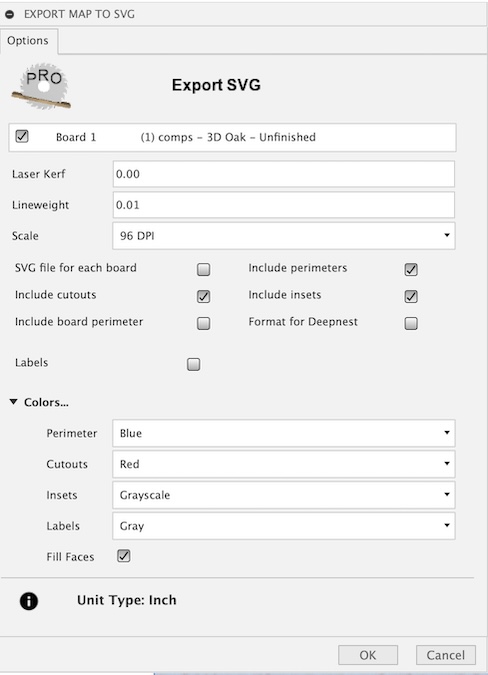Enable Include board perimeter checkbox
The image size is (488, 675).
[x=204, y=323]
